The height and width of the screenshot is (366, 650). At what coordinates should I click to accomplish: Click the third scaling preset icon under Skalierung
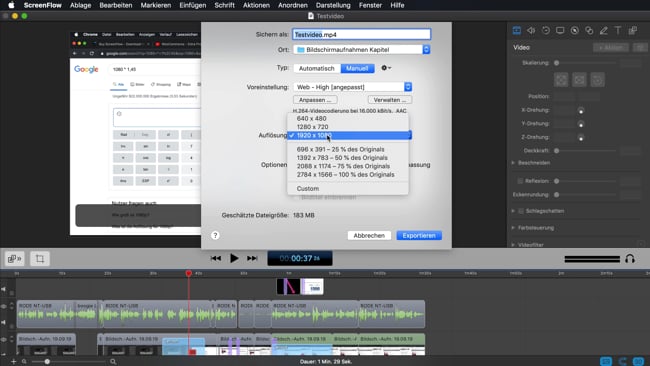597,80
